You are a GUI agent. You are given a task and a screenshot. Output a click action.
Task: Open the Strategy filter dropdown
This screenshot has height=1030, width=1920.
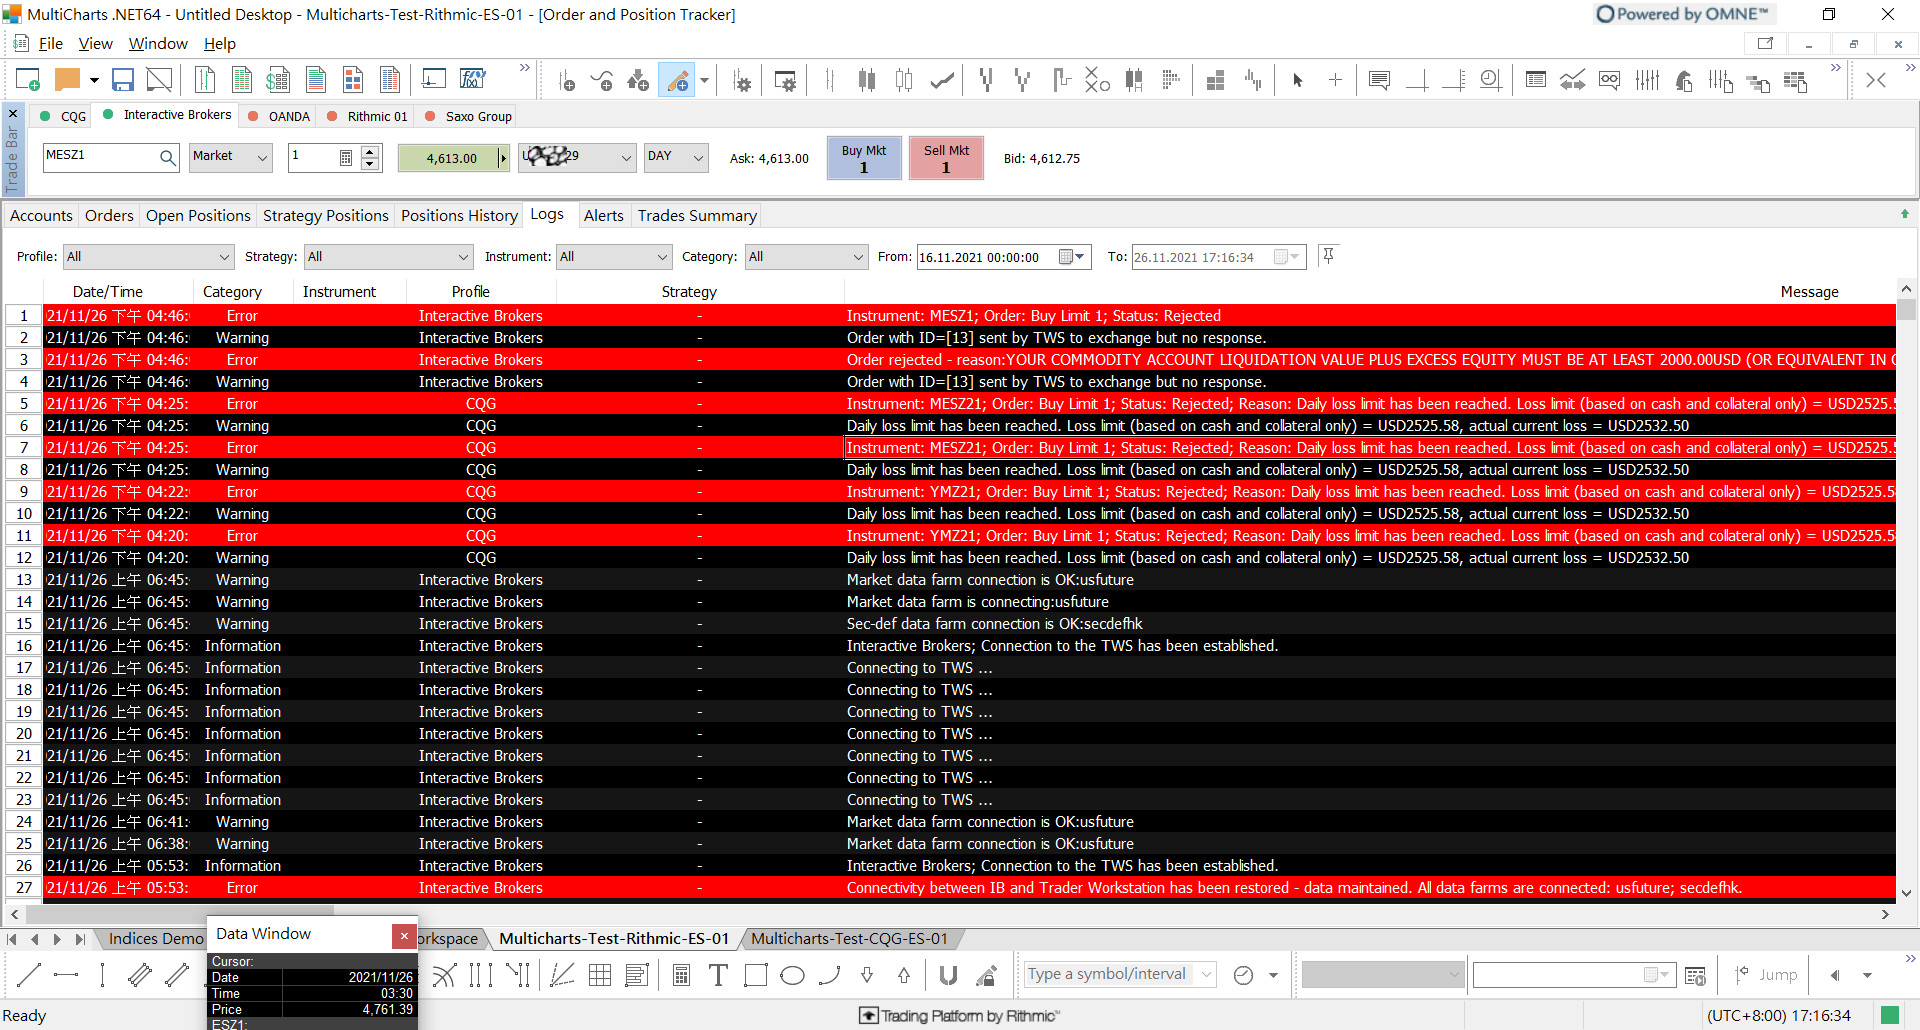click(x=389, y=257)
